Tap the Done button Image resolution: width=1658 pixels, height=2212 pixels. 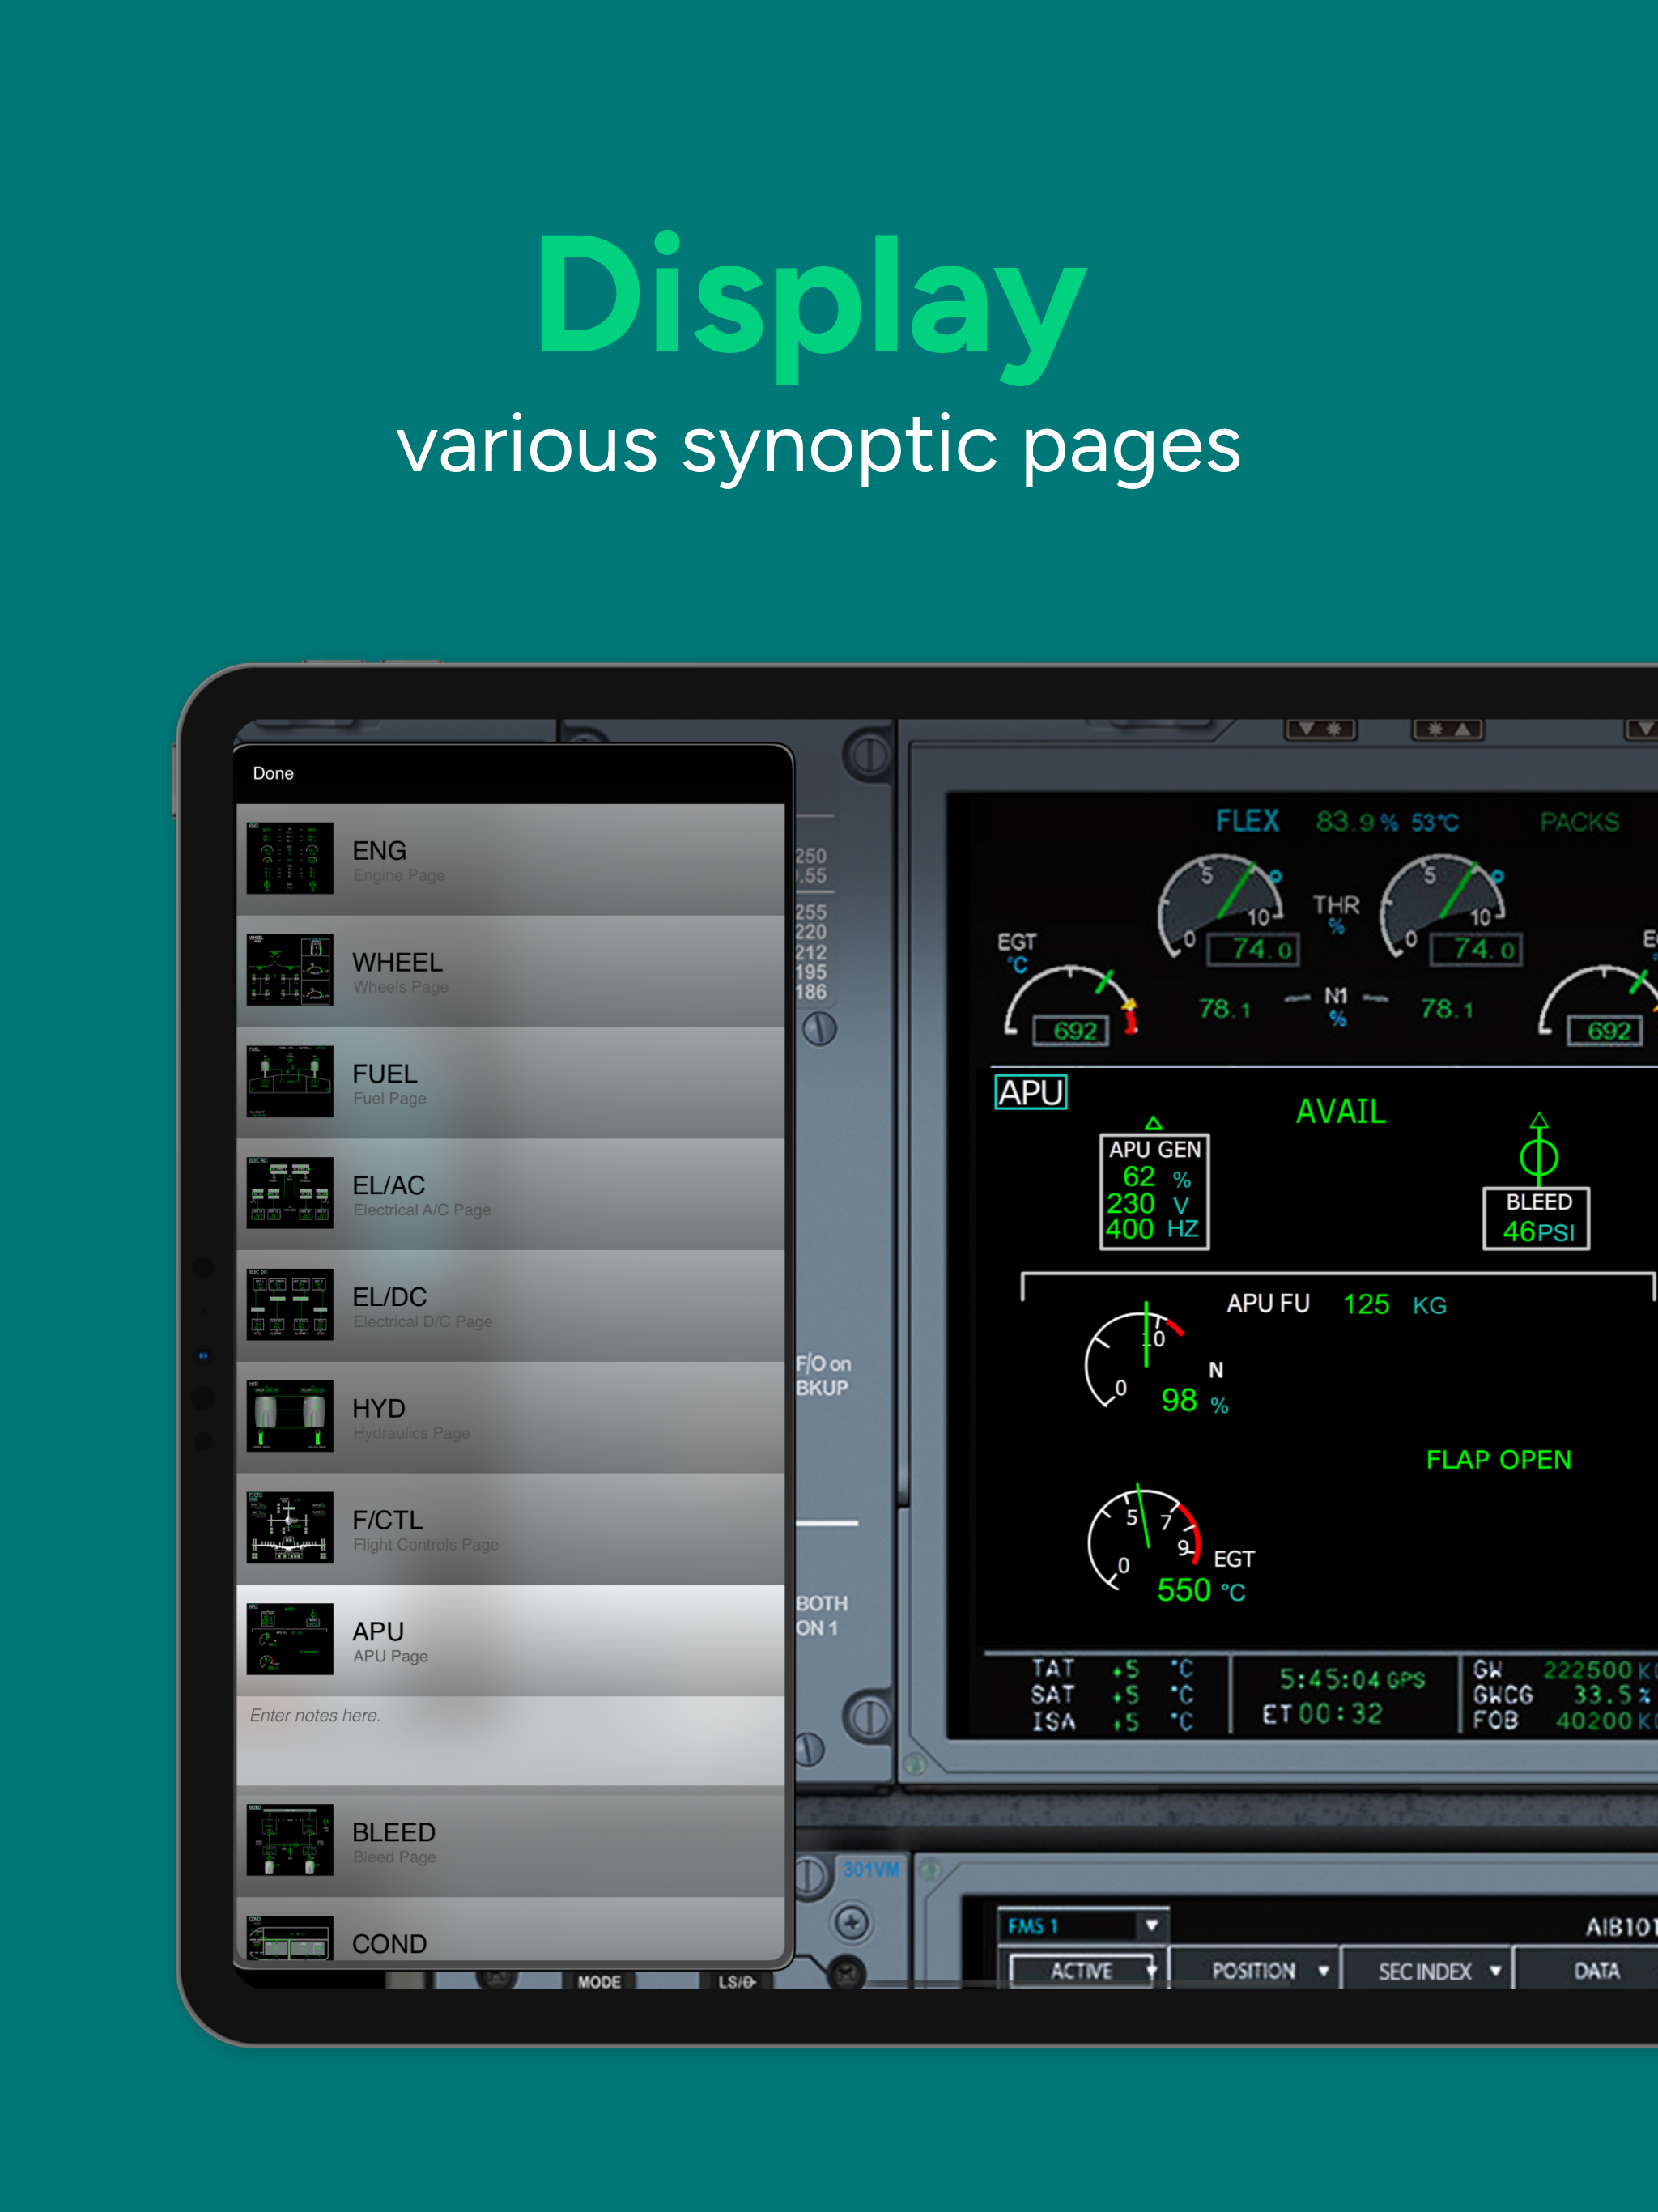[273, 773]
